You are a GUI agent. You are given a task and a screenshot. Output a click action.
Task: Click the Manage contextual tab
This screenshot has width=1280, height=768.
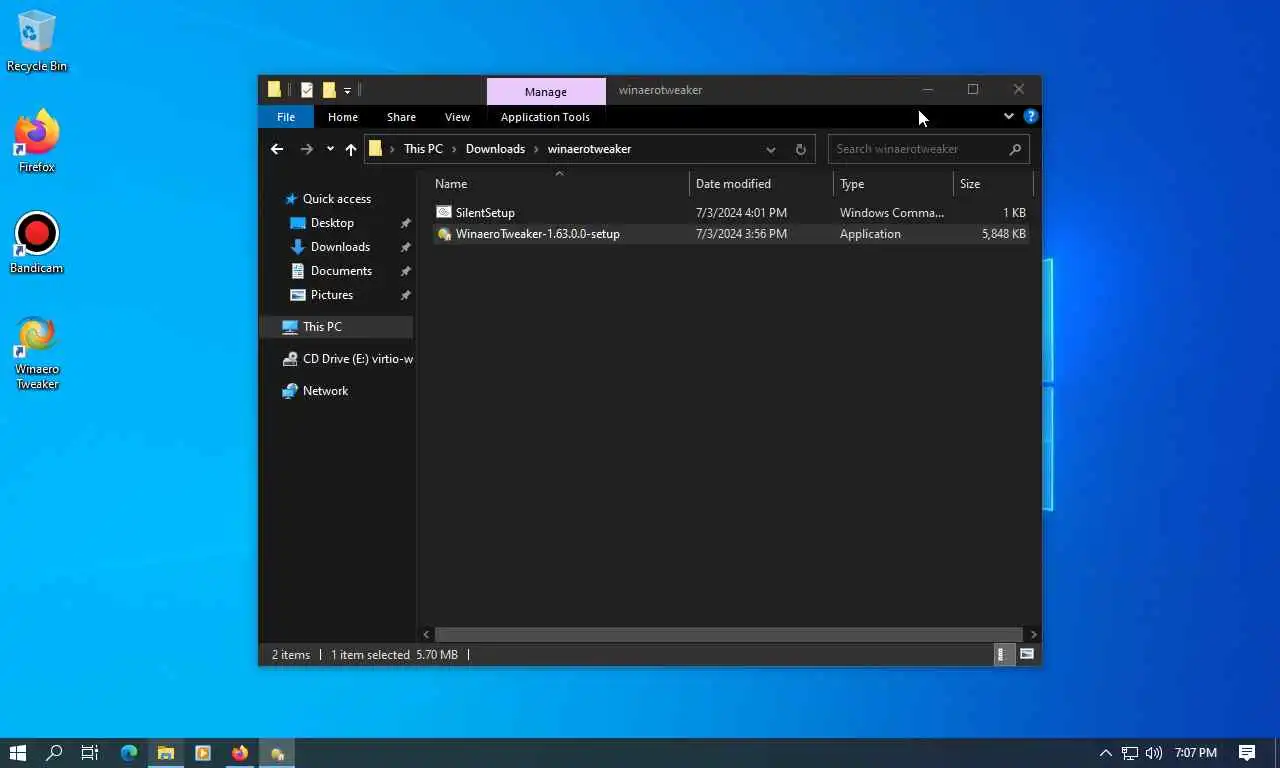[x=546, y=91]
